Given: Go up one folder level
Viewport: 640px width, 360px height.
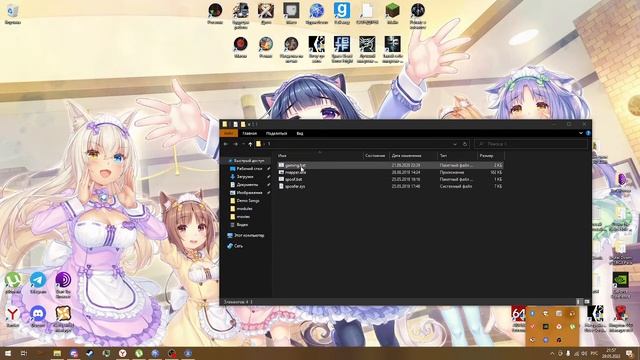Looking at the screenshot, I should click(250, 144).
